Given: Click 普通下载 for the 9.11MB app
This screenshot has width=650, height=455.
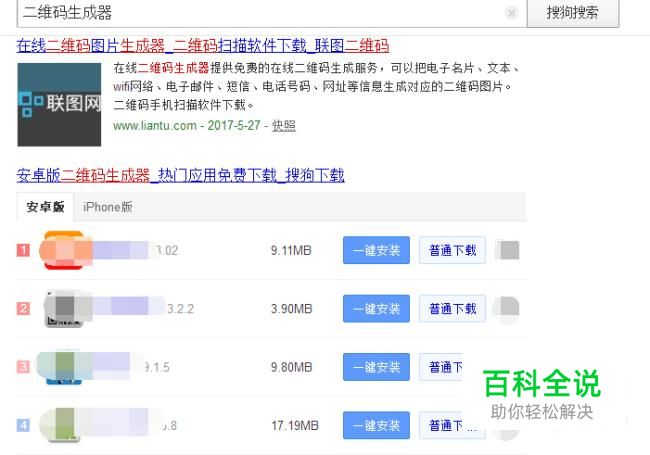Looking at the screenshot, I should 452,250.
